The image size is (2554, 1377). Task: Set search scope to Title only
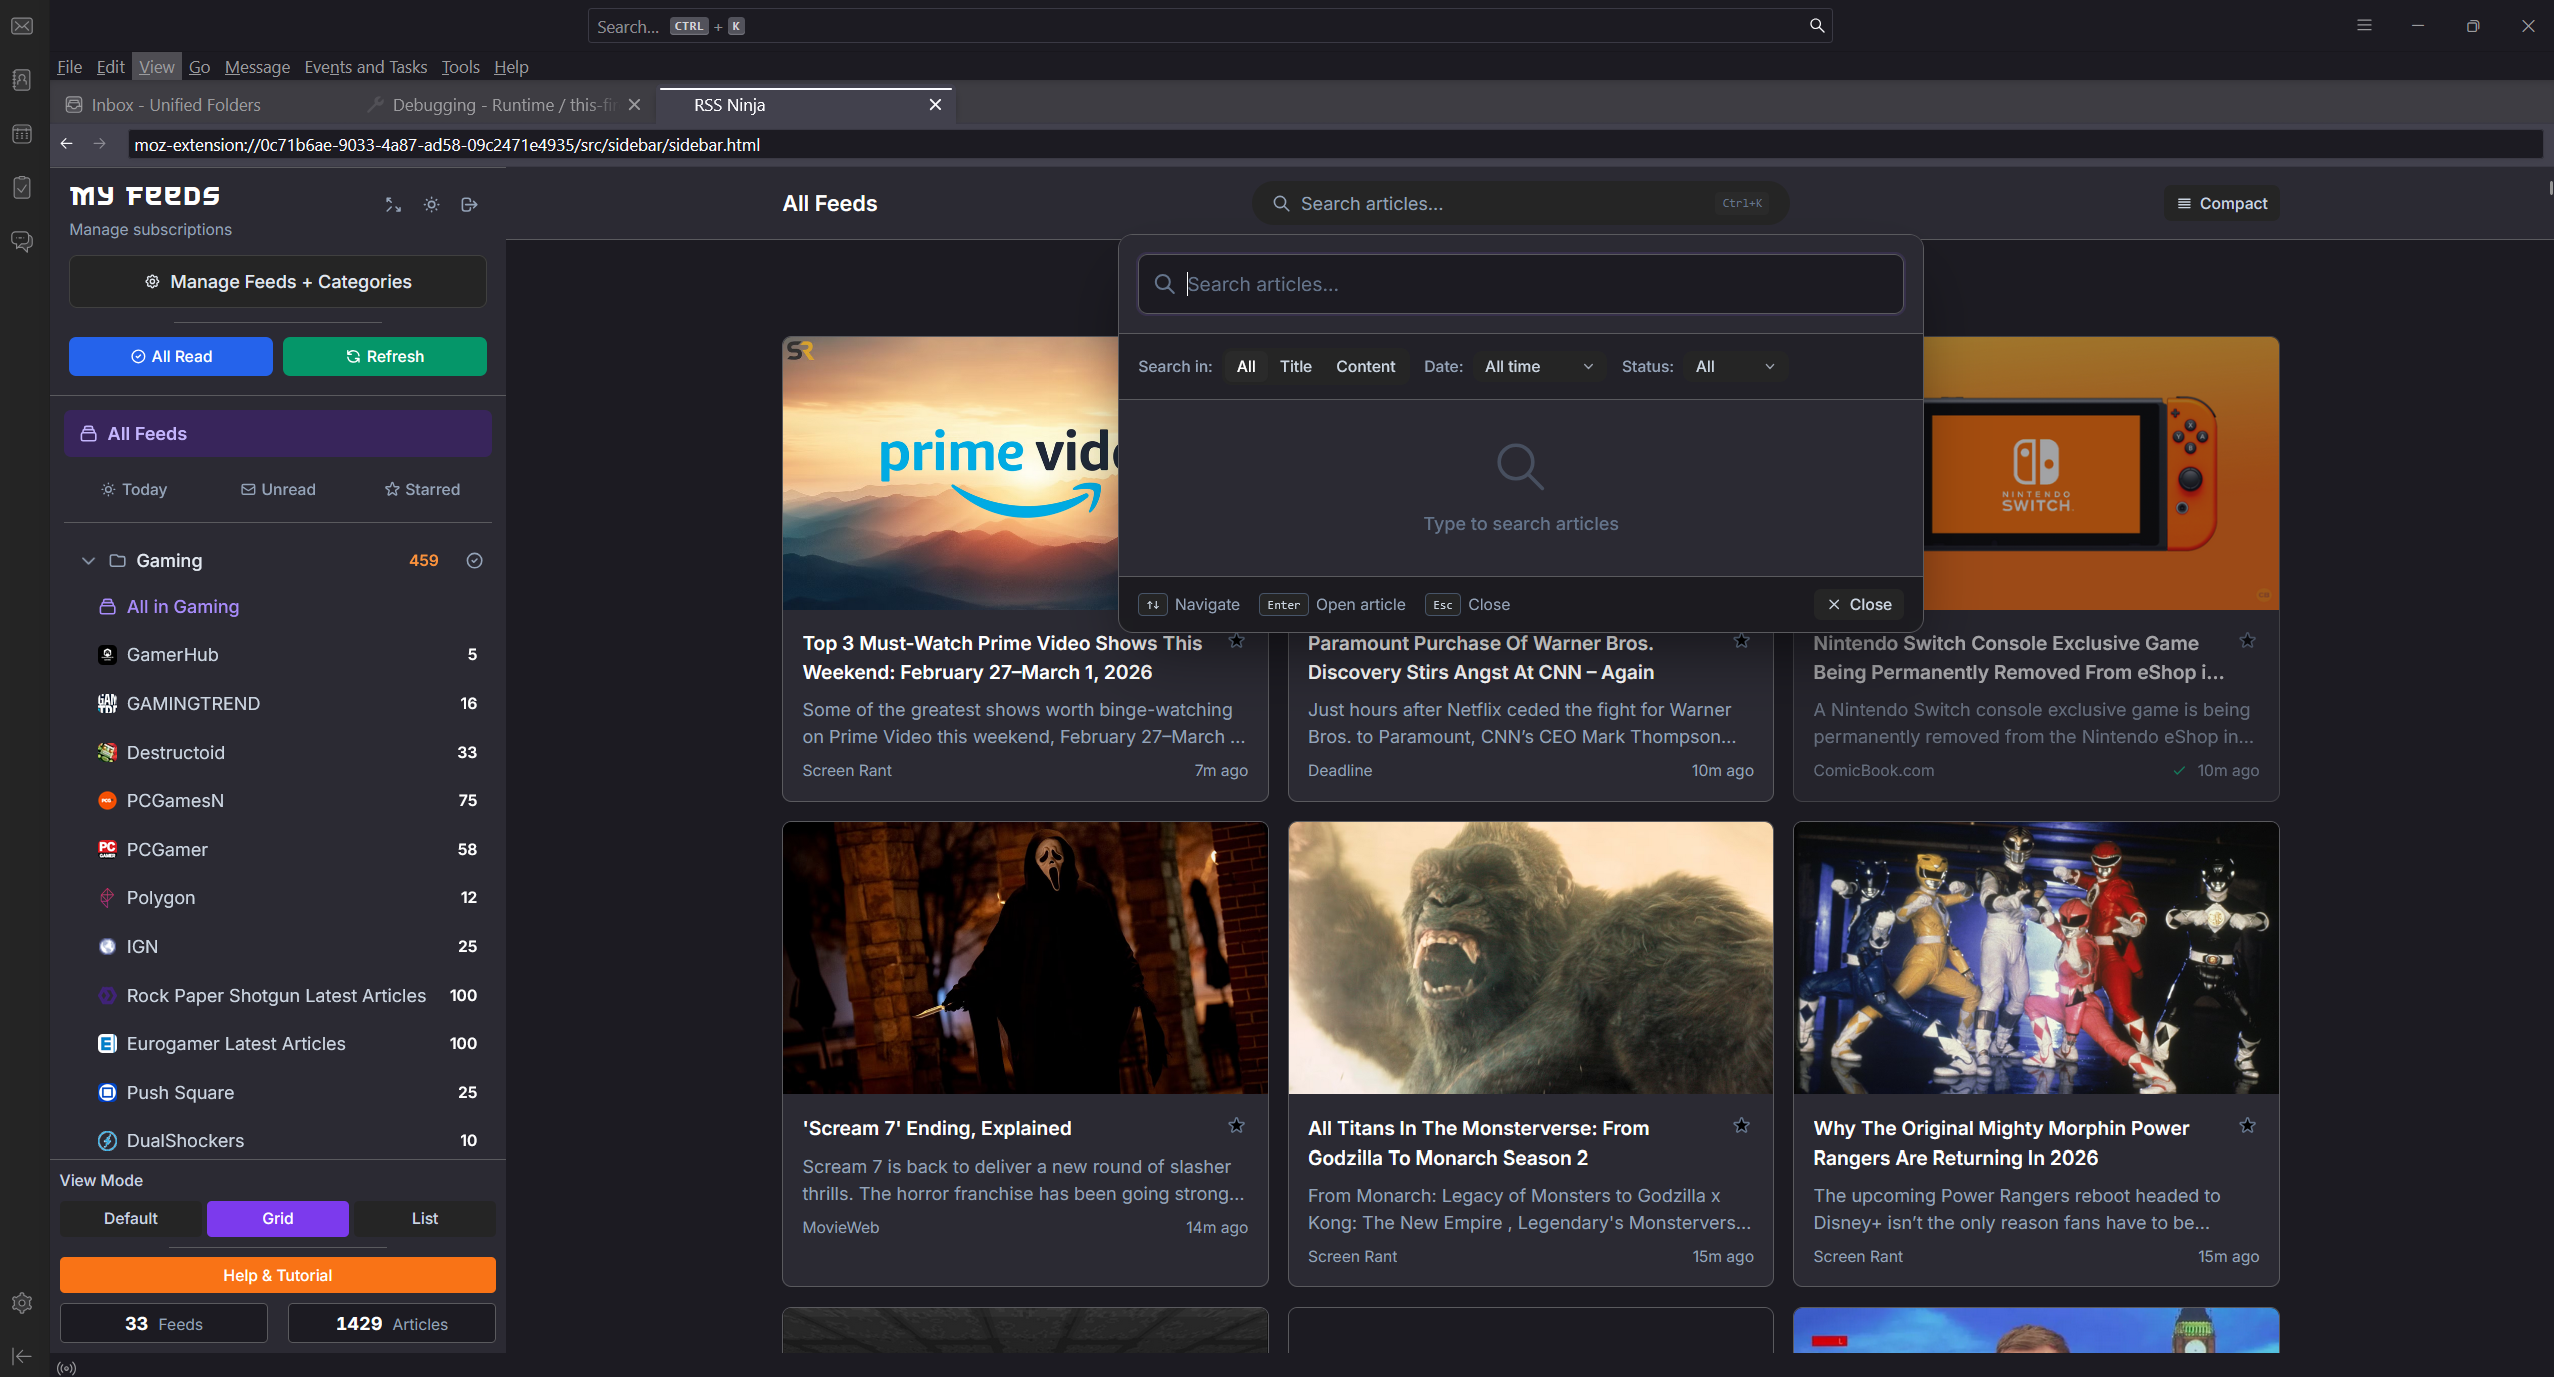pyautogui.click(x=1295, y=367)
